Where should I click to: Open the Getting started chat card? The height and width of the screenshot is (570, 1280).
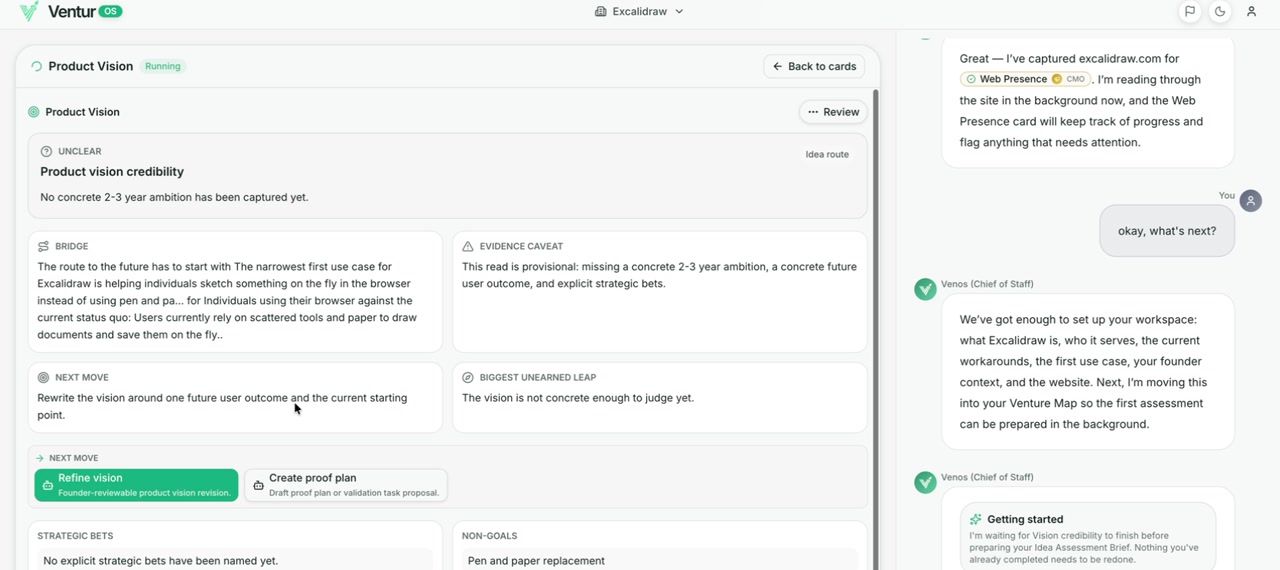pos(1088,536)
